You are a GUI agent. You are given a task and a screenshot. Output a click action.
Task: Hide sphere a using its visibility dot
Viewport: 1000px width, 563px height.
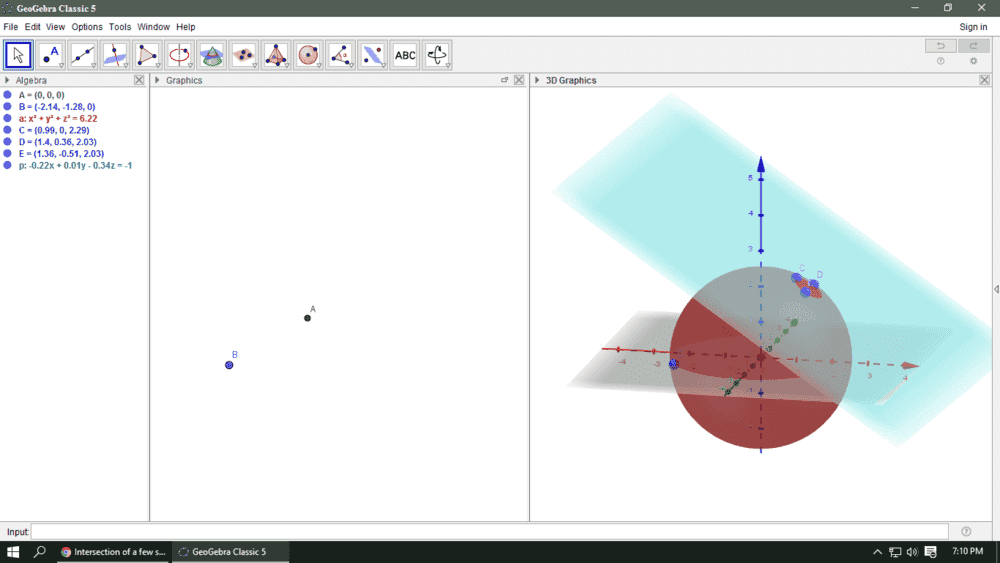click(x=8, y=118)
